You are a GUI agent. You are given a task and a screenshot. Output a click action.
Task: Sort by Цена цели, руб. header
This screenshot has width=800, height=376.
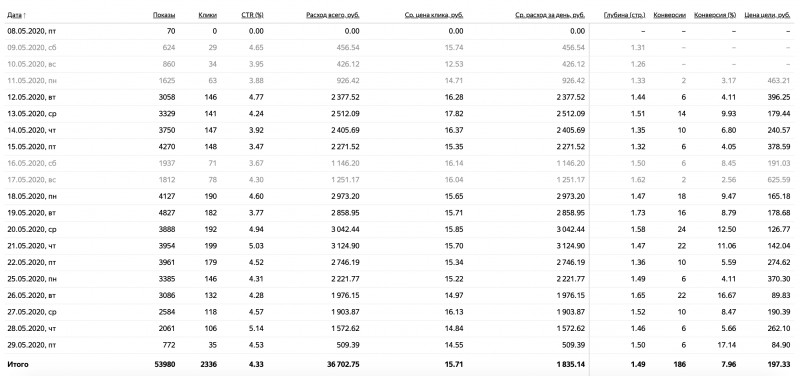[x=767, y=15]
